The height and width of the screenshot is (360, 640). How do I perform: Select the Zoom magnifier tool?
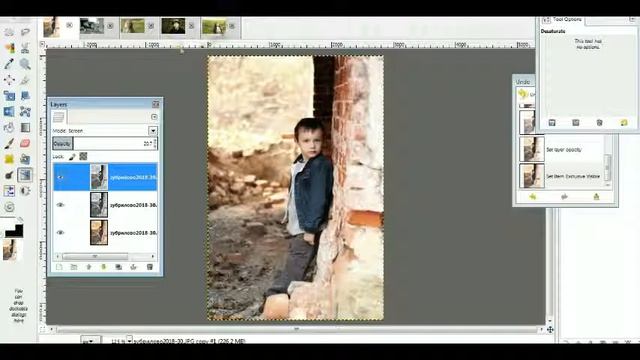click(x=25, y=64)
